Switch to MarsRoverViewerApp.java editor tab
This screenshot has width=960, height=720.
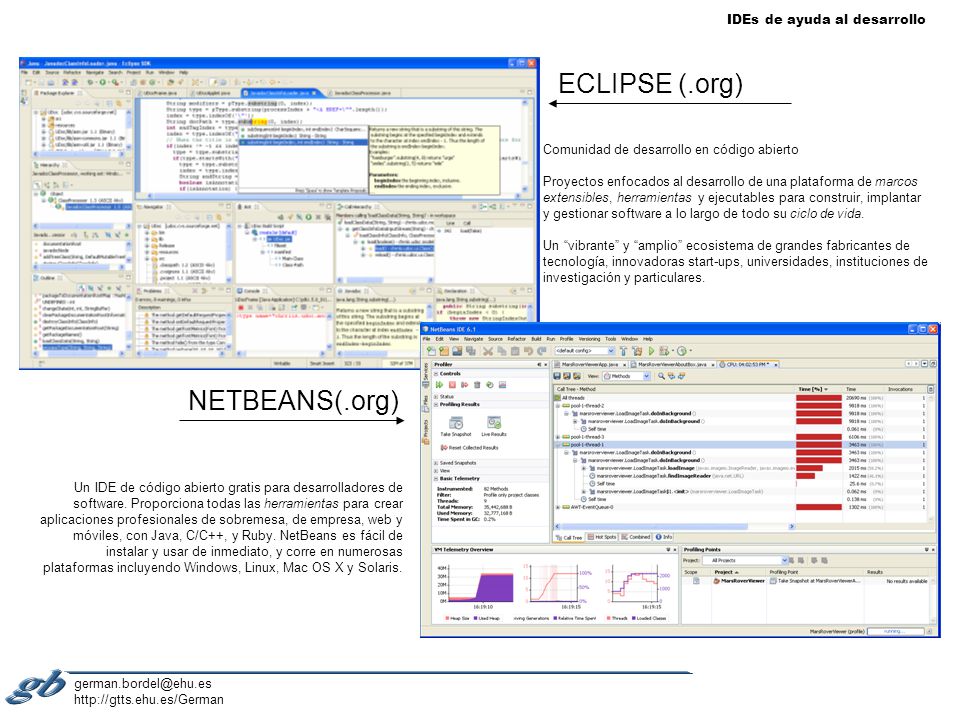(590, 364)
